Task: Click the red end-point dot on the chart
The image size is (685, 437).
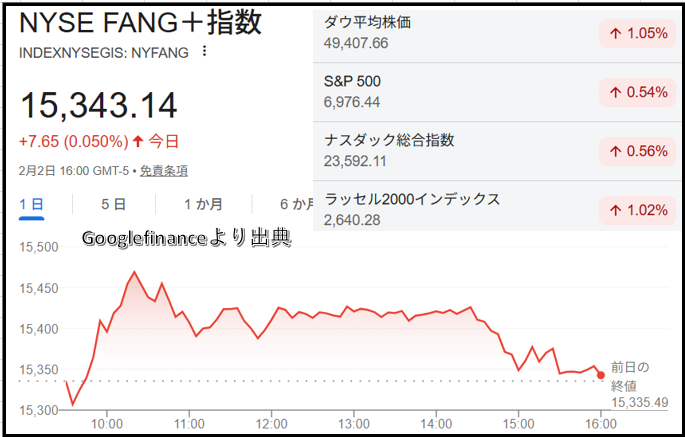Action: 600,375
